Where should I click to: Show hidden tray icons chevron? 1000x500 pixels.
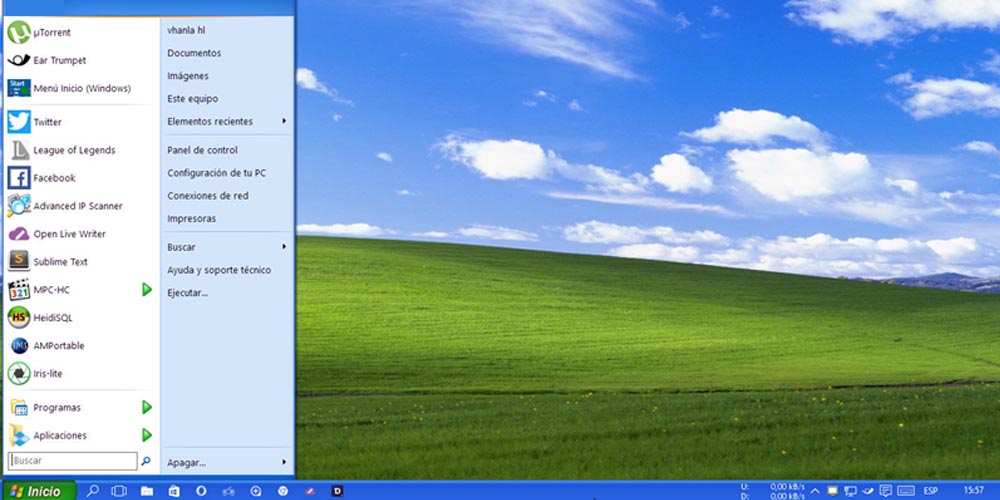coord(815,490)
